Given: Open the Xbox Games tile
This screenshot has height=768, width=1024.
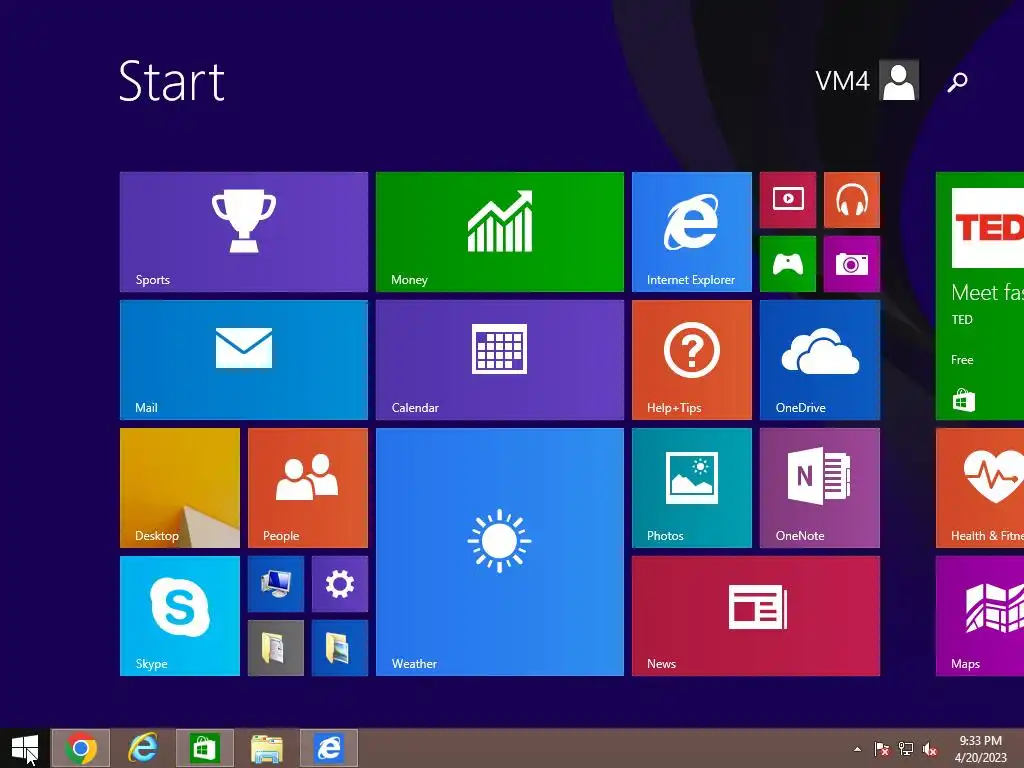Looking at the screenshot, I should tap(788, 264).
